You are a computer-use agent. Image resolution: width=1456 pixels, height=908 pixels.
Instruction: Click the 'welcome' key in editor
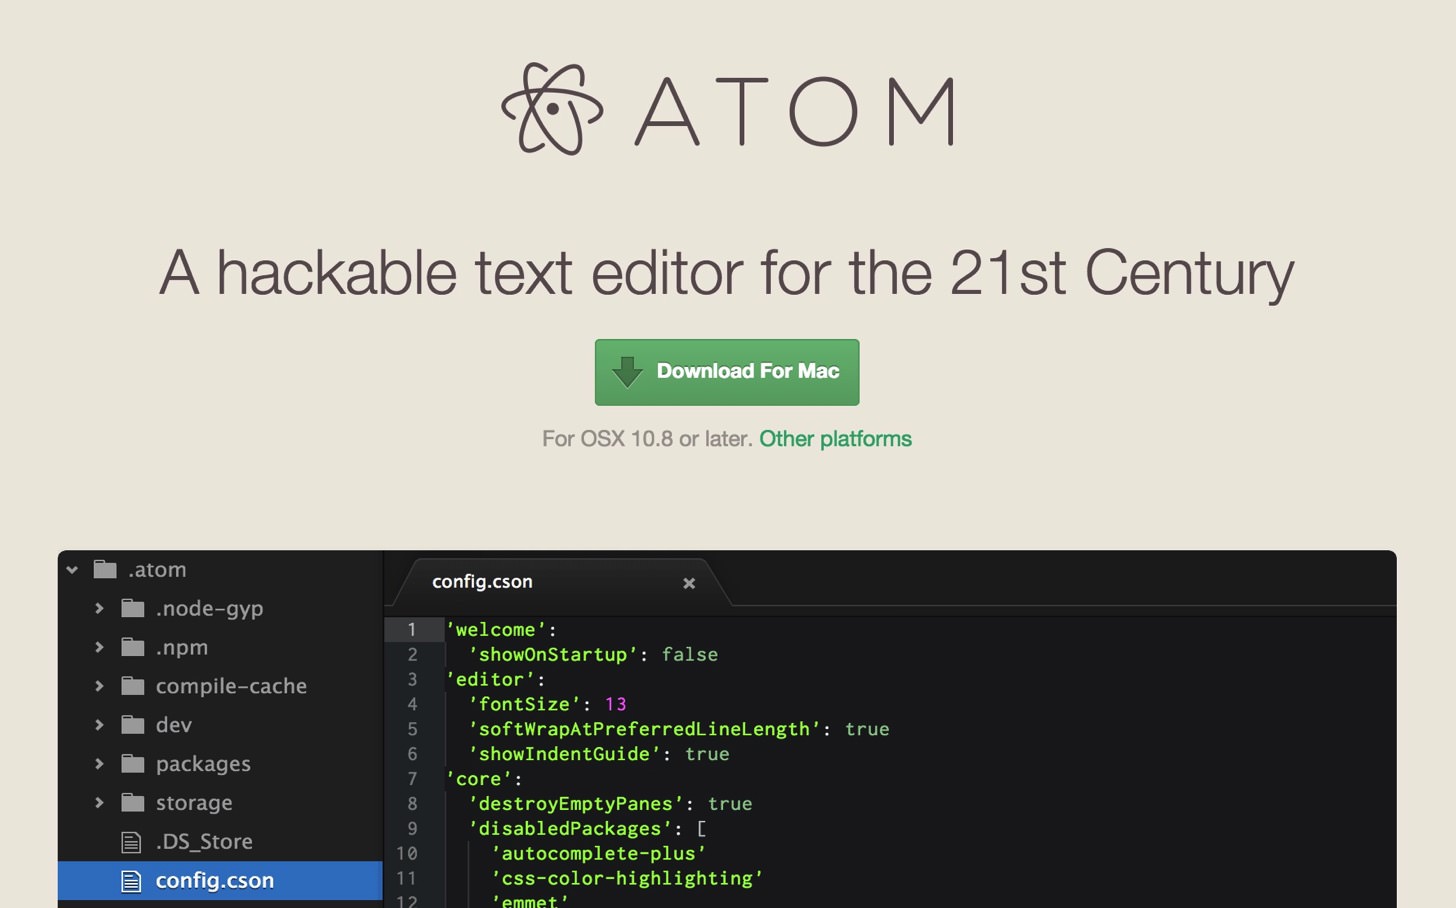[496, 630]
